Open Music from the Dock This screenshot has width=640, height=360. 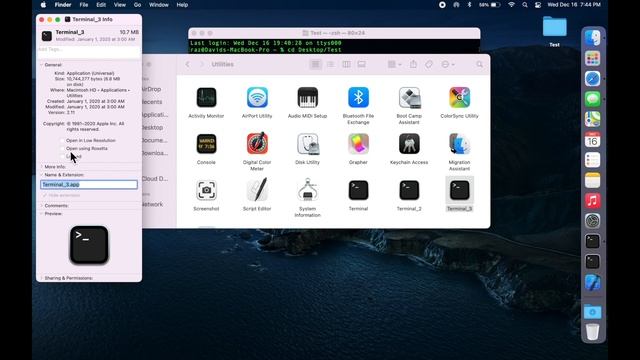(592, 200)
